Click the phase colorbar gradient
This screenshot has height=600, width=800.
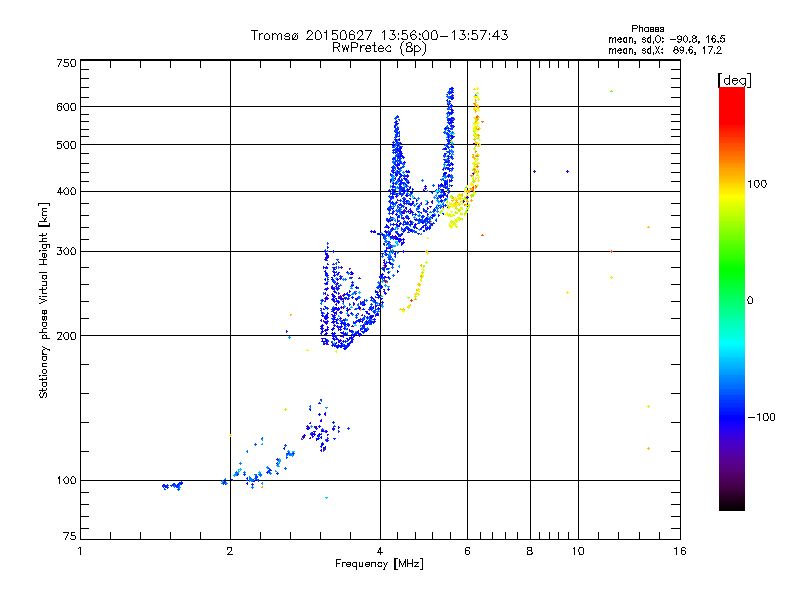[x=732, y=298]
